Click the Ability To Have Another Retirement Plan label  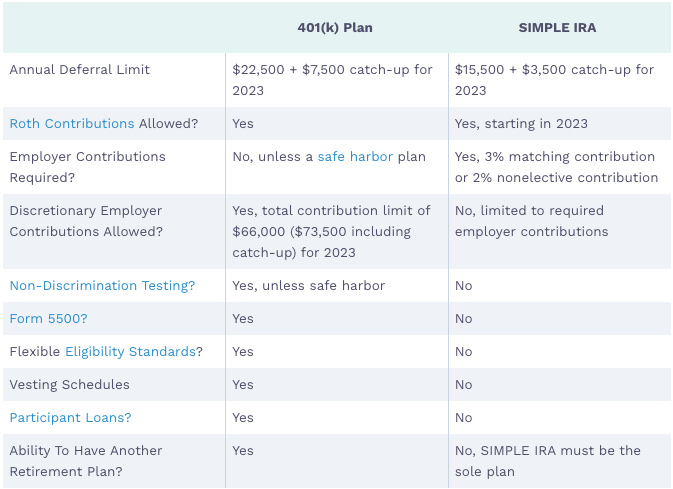click(86, 461)
